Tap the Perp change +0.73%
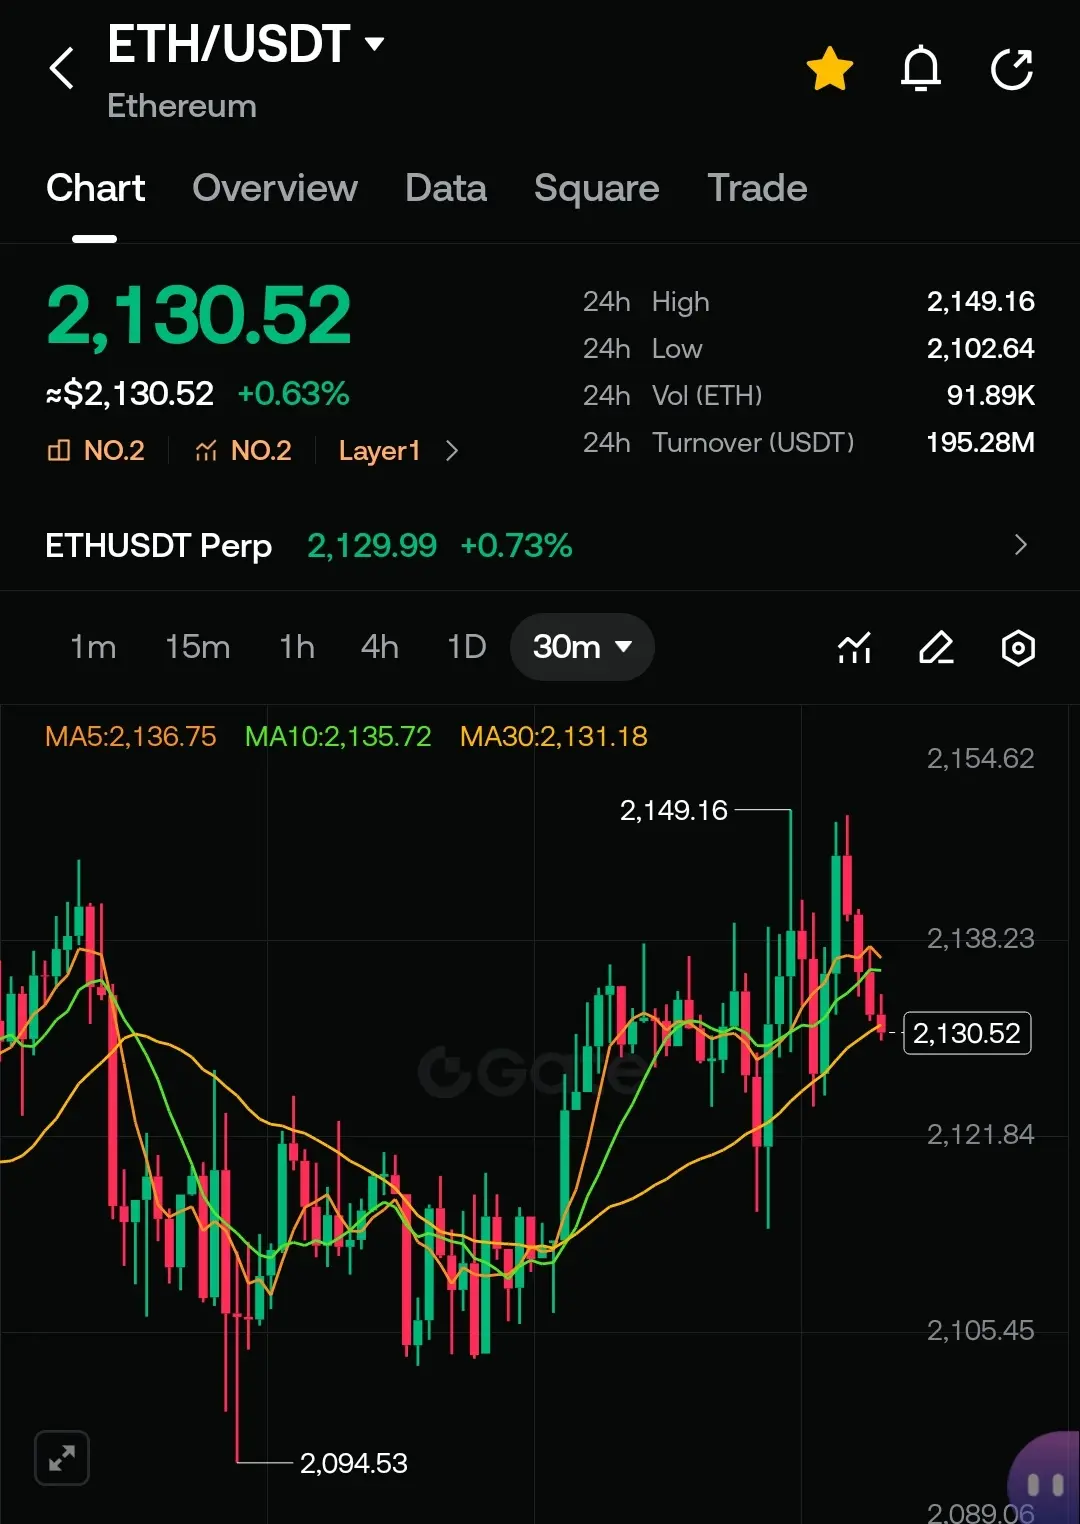The image size is (1080, 1524). [516, 545]
